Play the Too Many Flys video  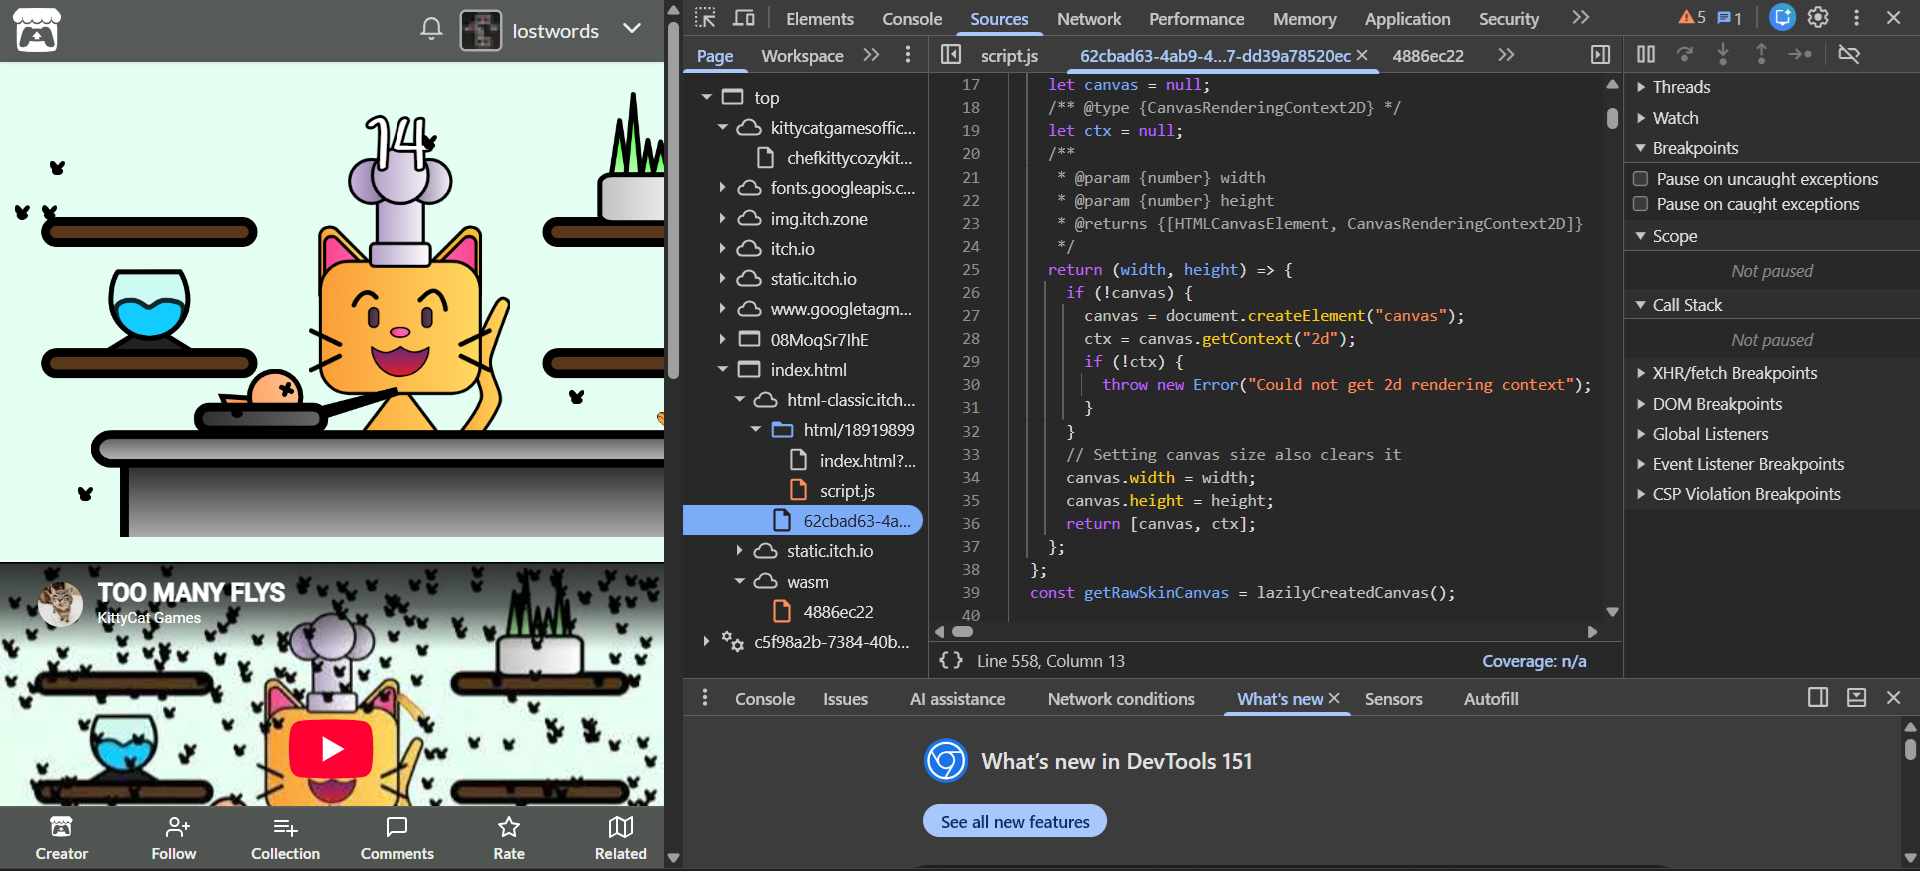(331, 749)
